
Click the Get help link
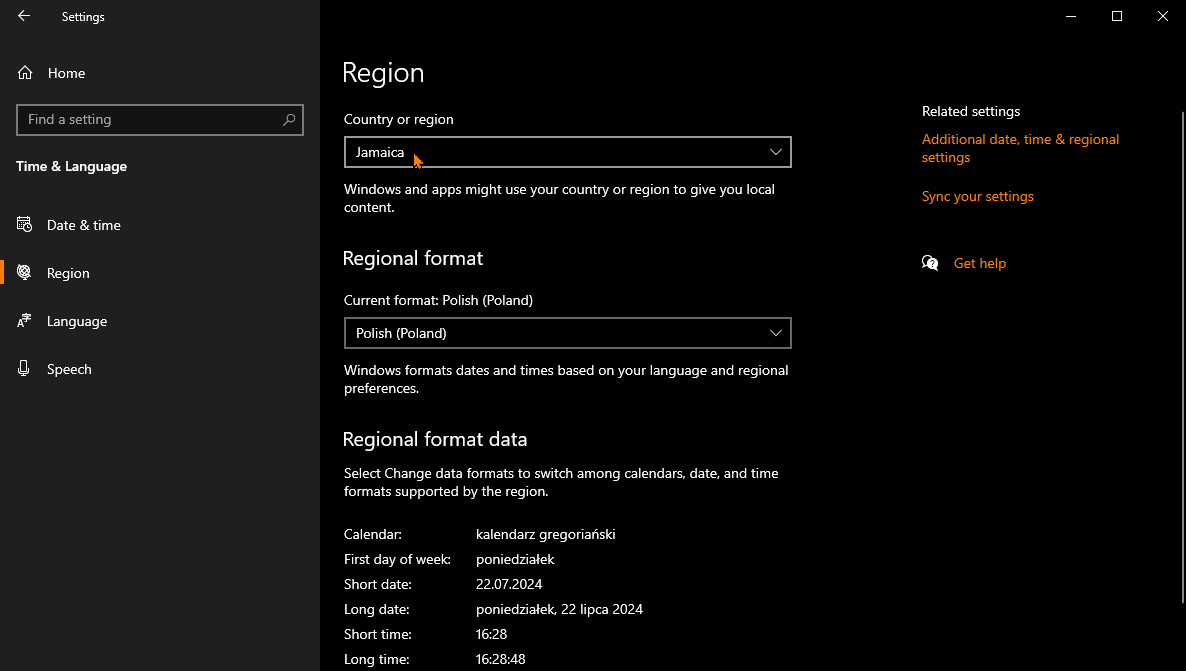pyautogui.click(x=980, y=263)
